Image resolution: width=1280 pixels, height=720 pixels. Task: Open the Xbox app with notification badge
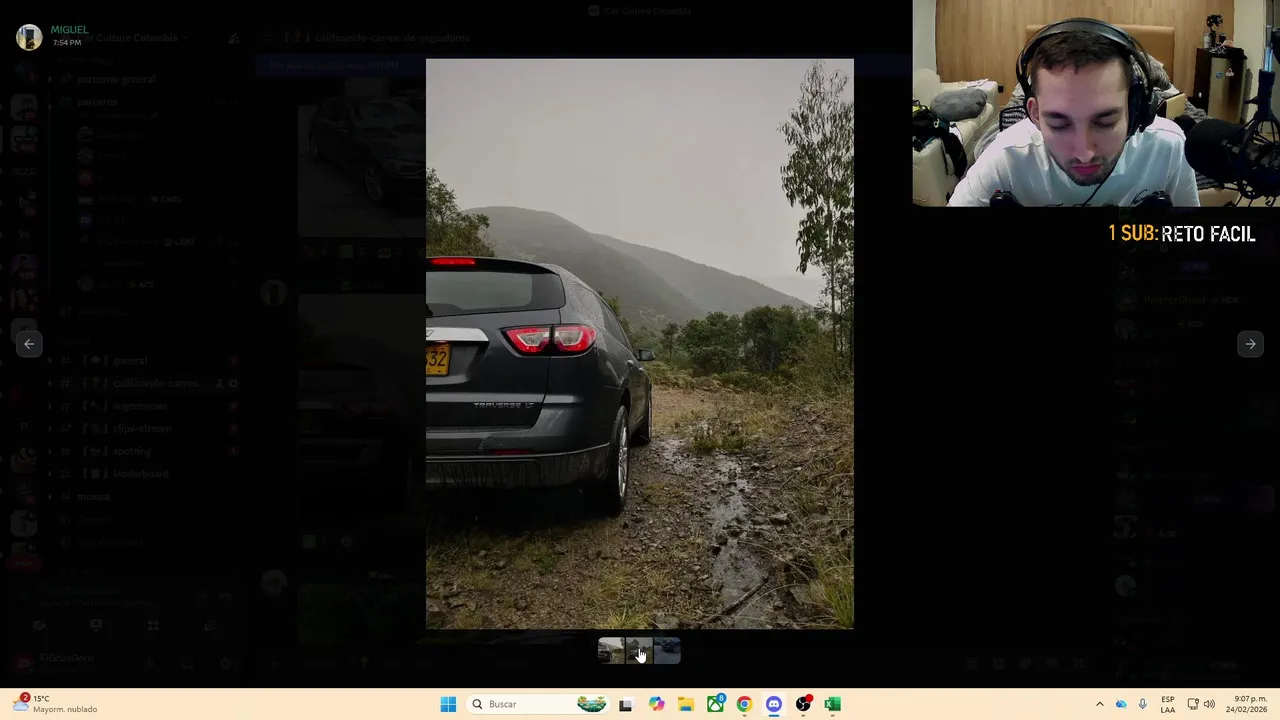tap(715, 704)
